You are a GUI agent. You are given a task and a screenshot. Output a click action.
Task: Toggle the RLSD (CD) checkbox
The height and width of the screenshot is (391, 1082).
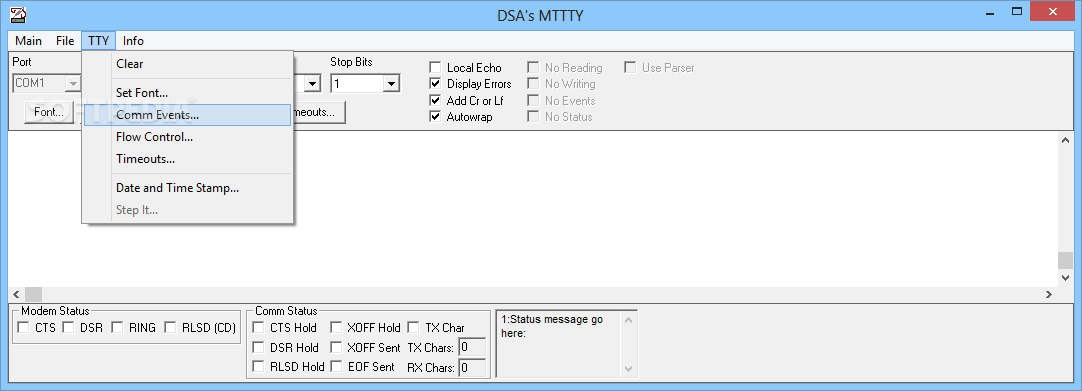coord(170,328)
